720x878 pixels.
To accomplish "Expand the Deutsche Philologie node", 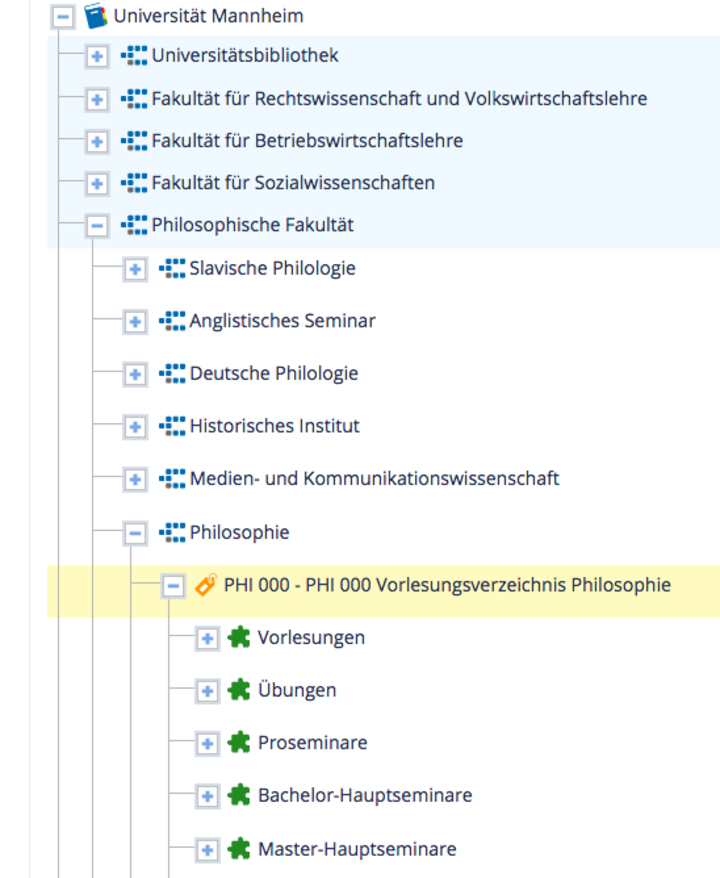I will tap(135, 375).
